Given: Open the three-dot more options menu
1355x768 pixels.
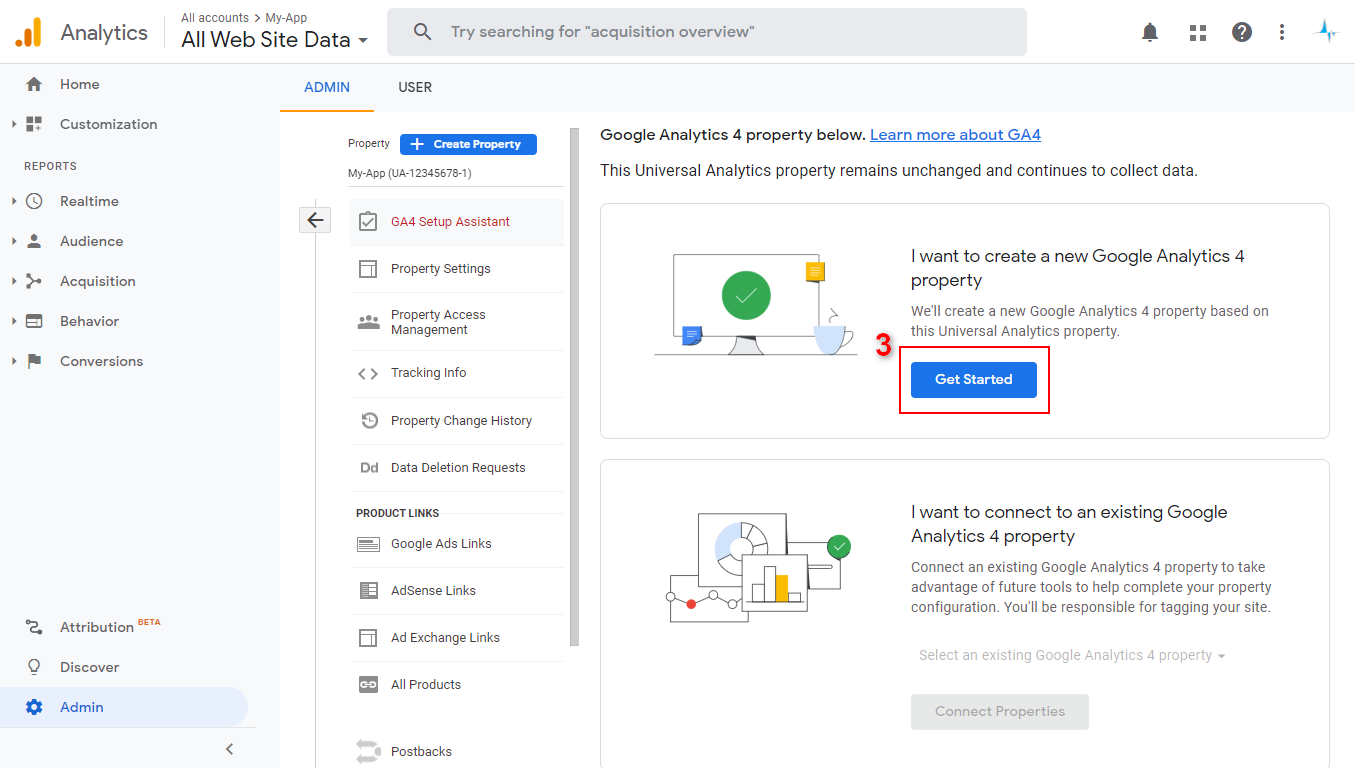Looking at the screenshot, I should 1282,32.
